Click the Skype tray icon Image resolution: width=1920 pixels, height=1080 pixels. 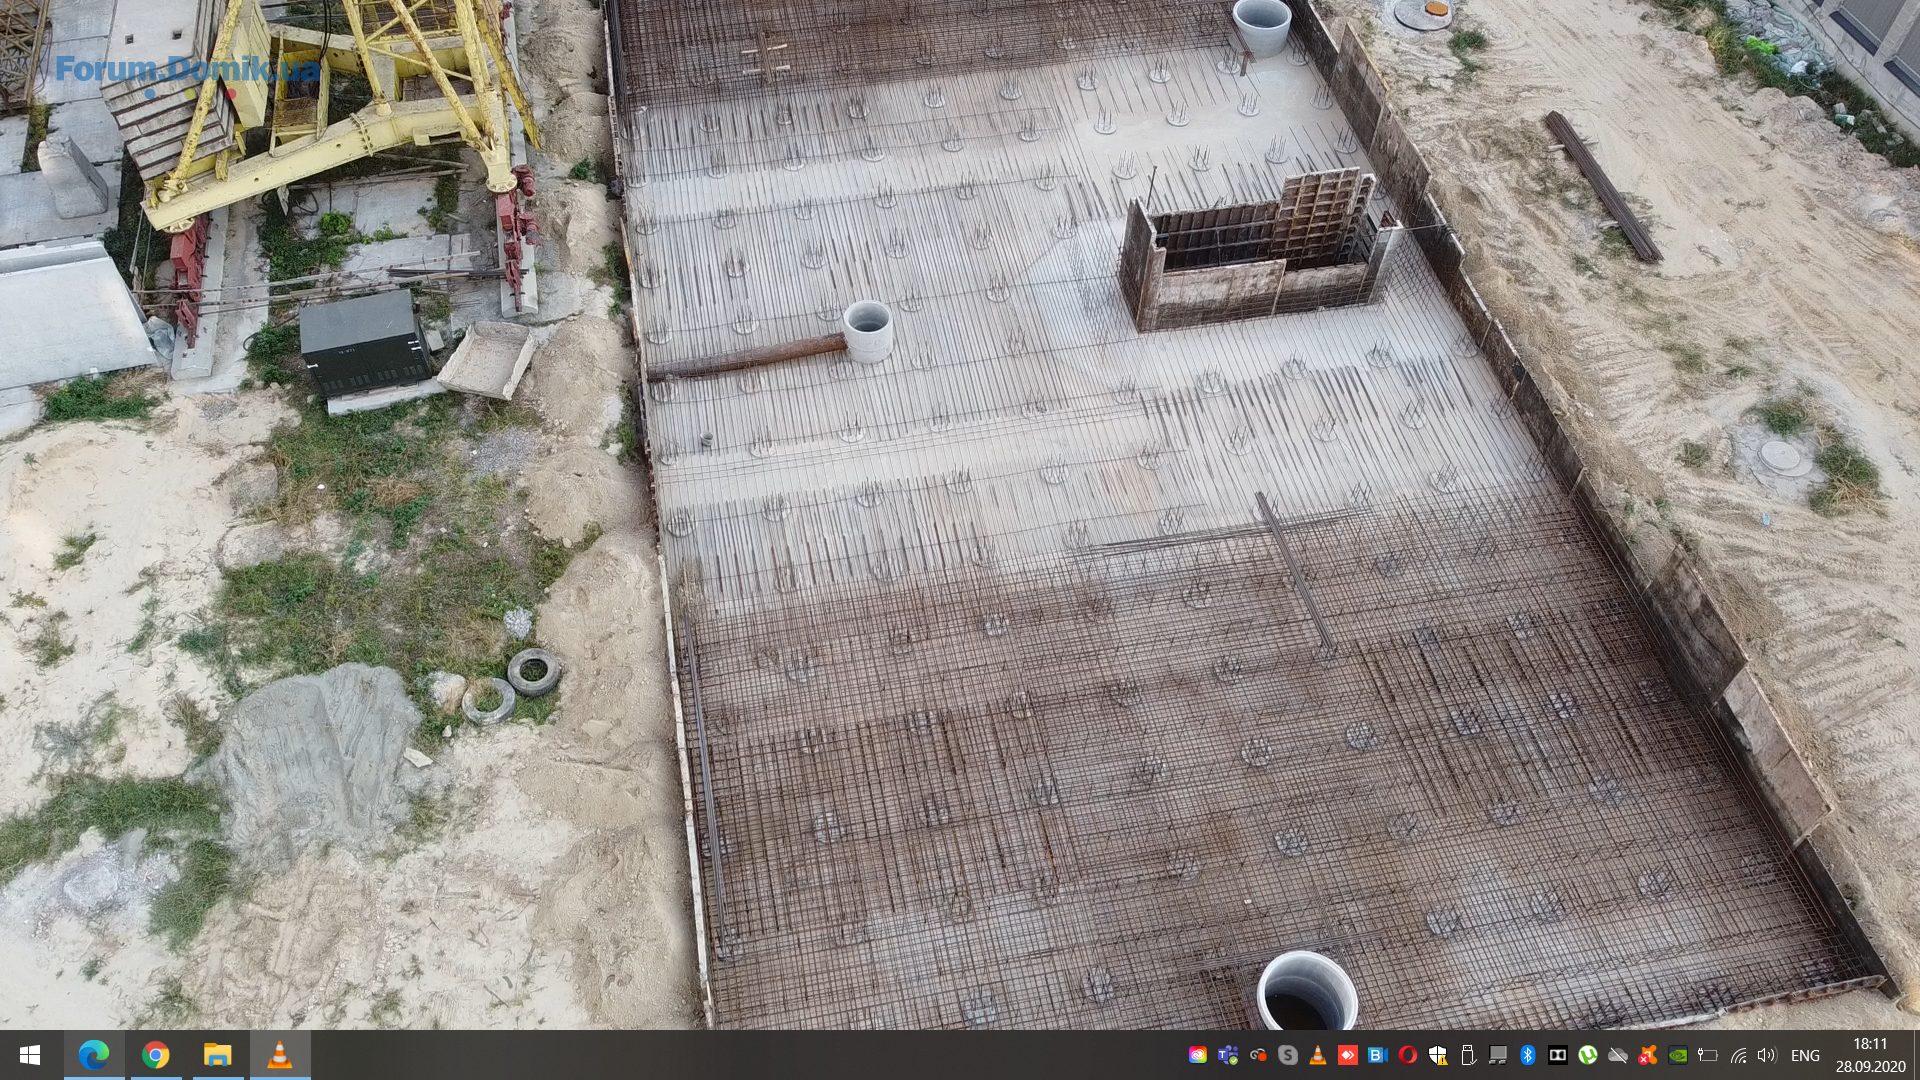pos(1288,1055)
